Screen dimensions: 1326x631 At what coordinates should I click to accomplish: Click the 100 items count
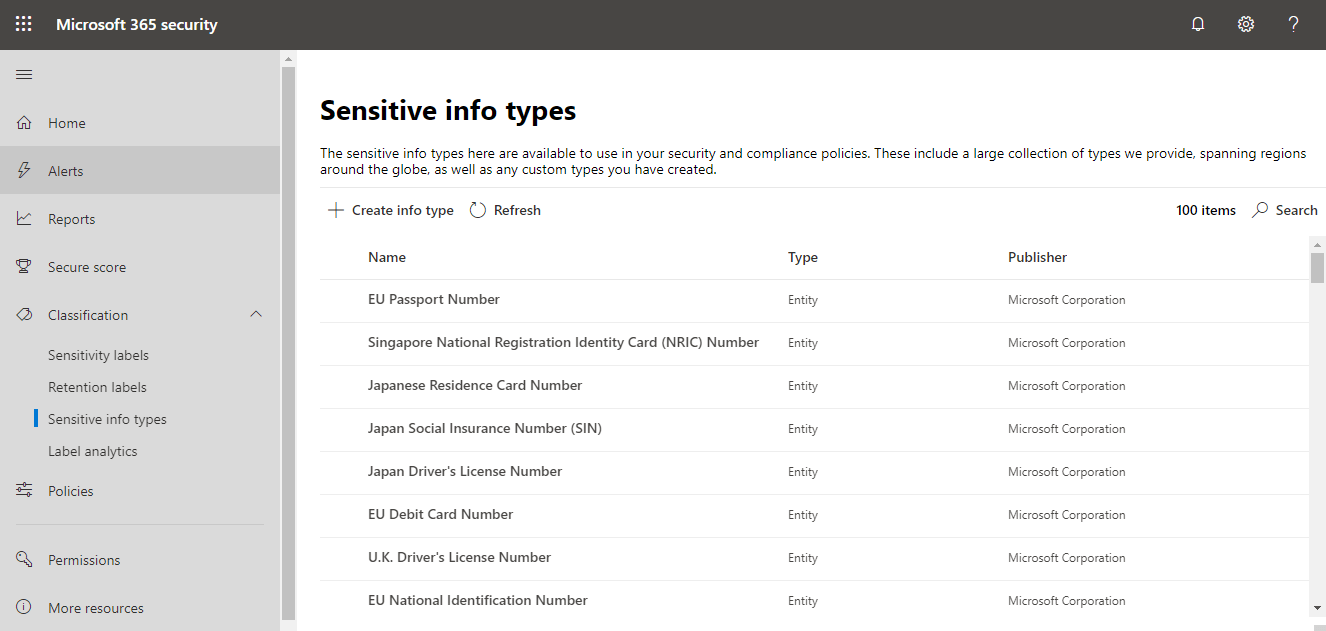click(1206, 210)
